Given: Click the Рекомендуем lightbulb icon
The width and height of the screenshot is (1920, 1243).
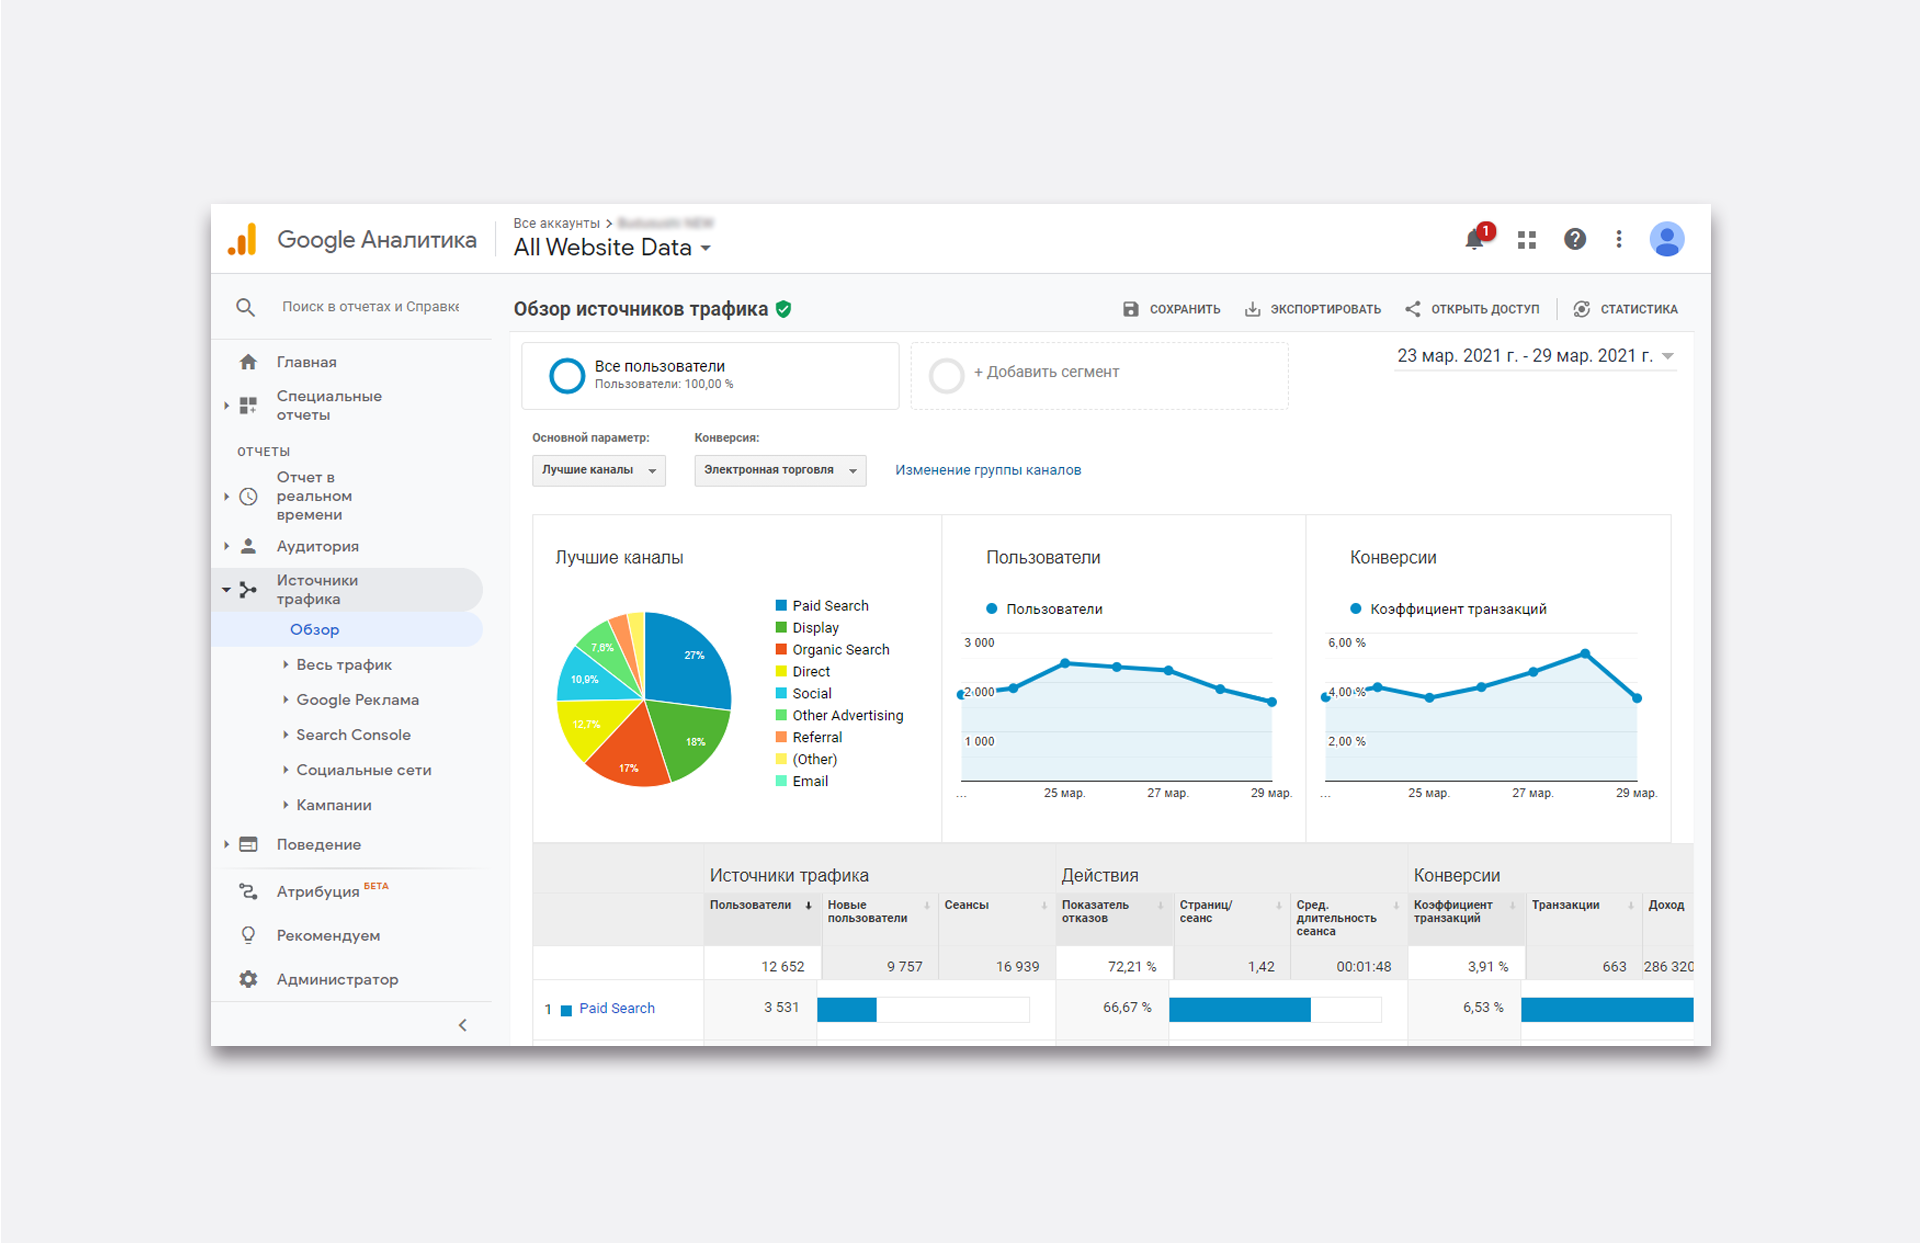Looking at the screenshot, I should click(x=248, y=935).
